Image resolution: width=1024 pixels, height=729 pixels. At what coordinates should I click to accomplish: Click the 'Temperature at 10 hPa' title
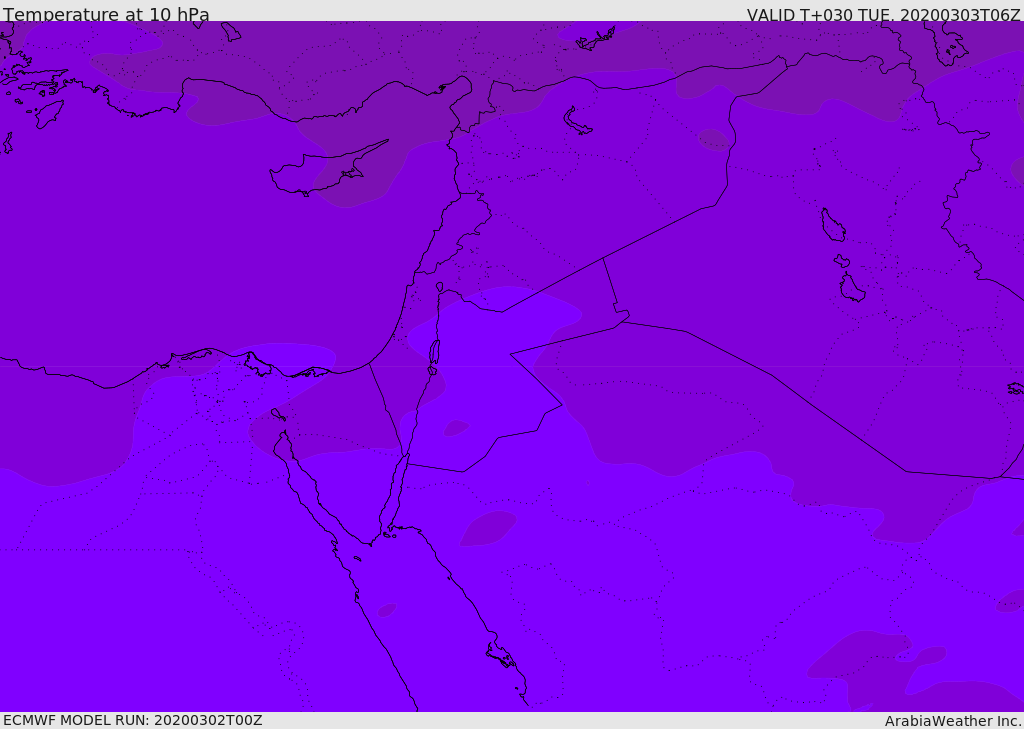pos(106,14)
